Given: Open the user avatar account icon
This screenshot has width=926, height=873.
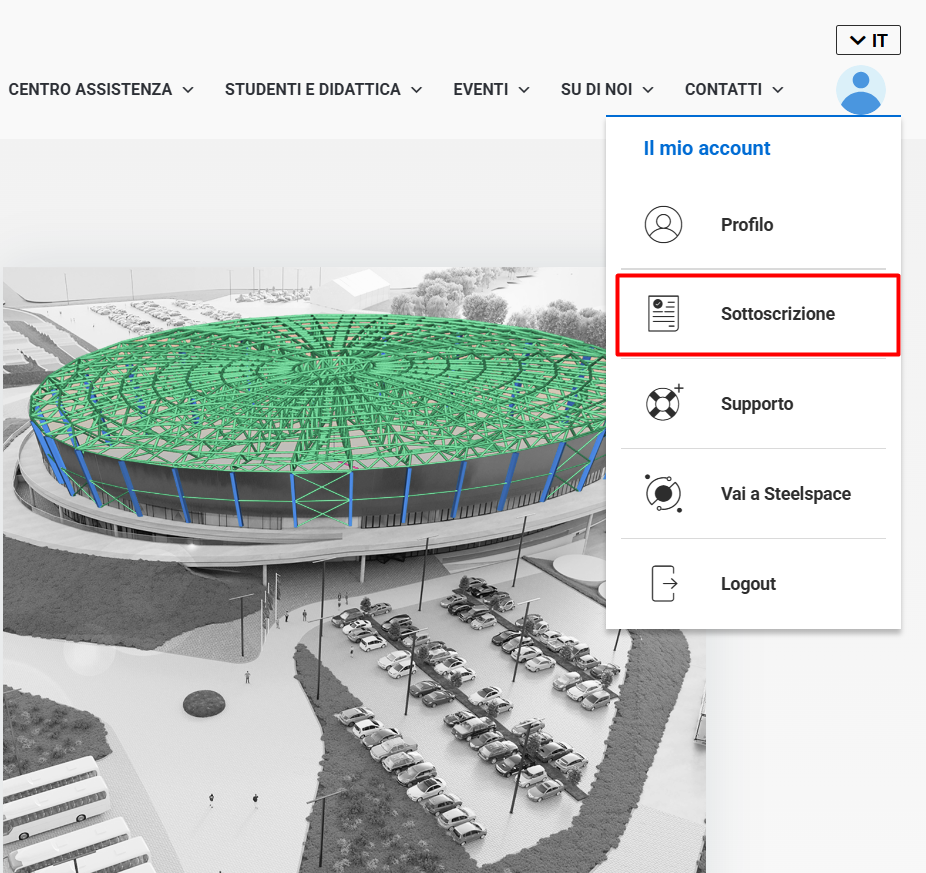Looking at the screenshot, I should pyautogui.click(x=860, y=90).
